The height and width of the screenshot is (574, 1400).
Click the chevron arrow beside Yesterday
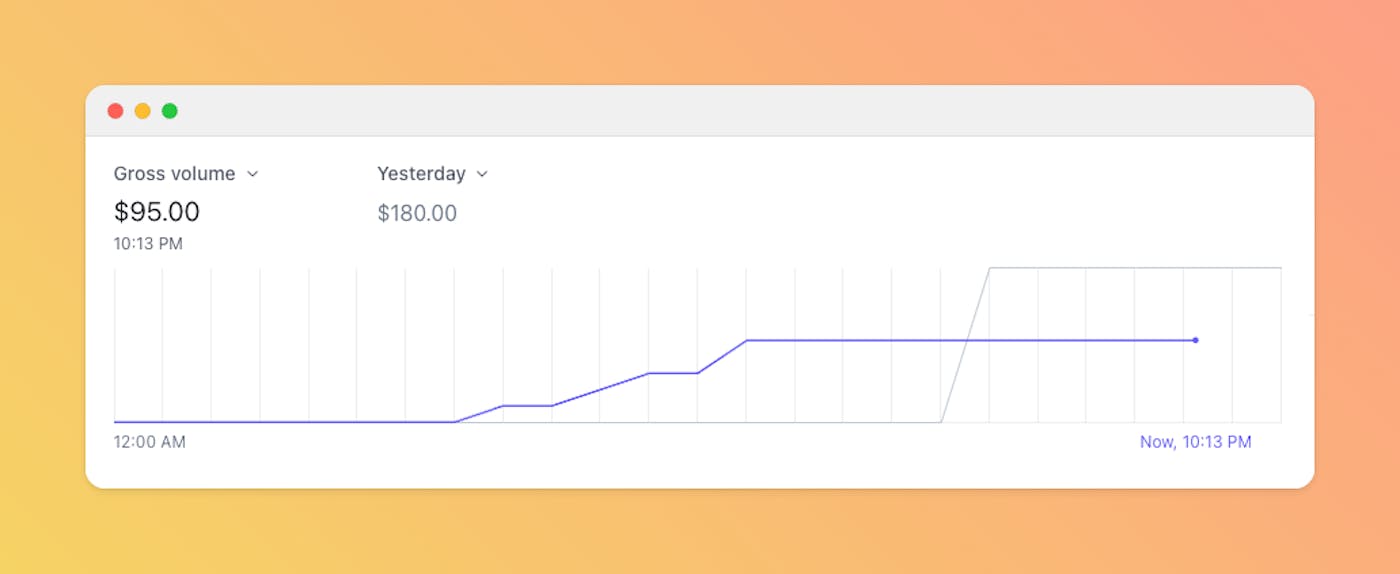[482, 174]
